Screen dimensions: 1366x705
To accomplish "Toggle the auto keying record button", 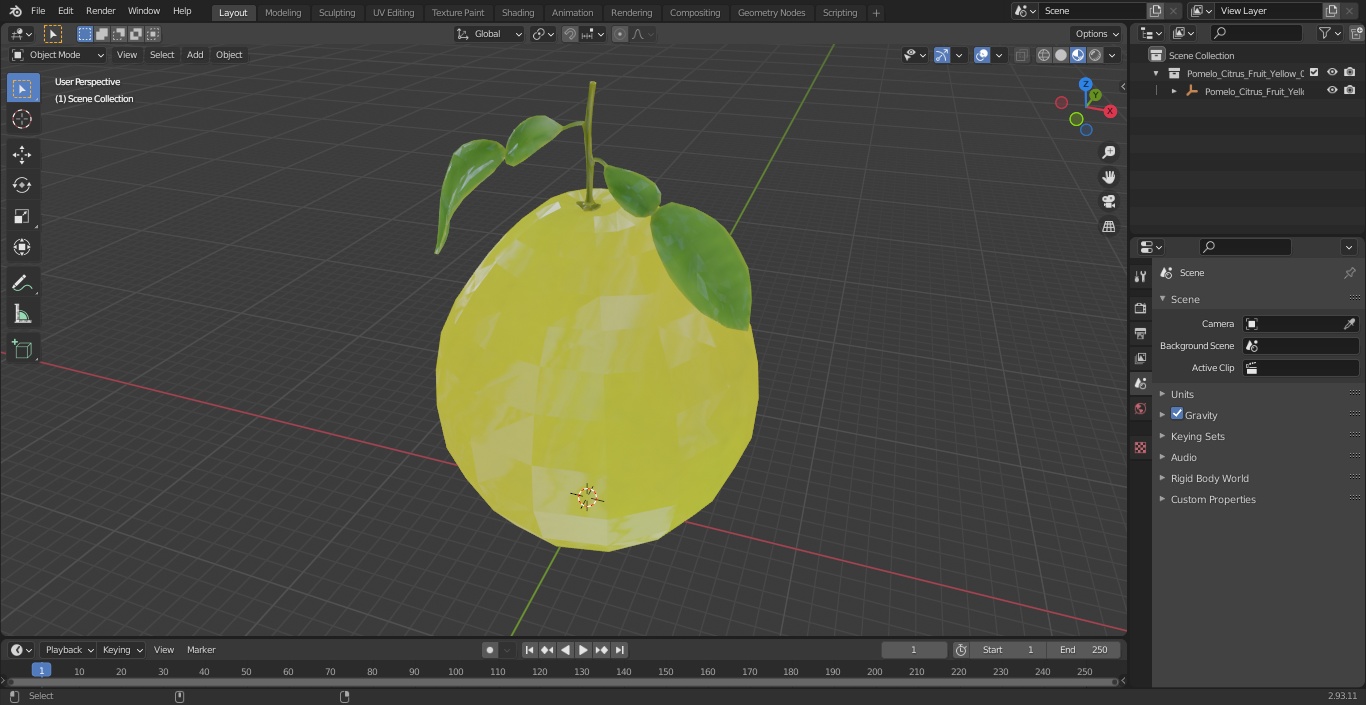I will (x=490, y=650).
